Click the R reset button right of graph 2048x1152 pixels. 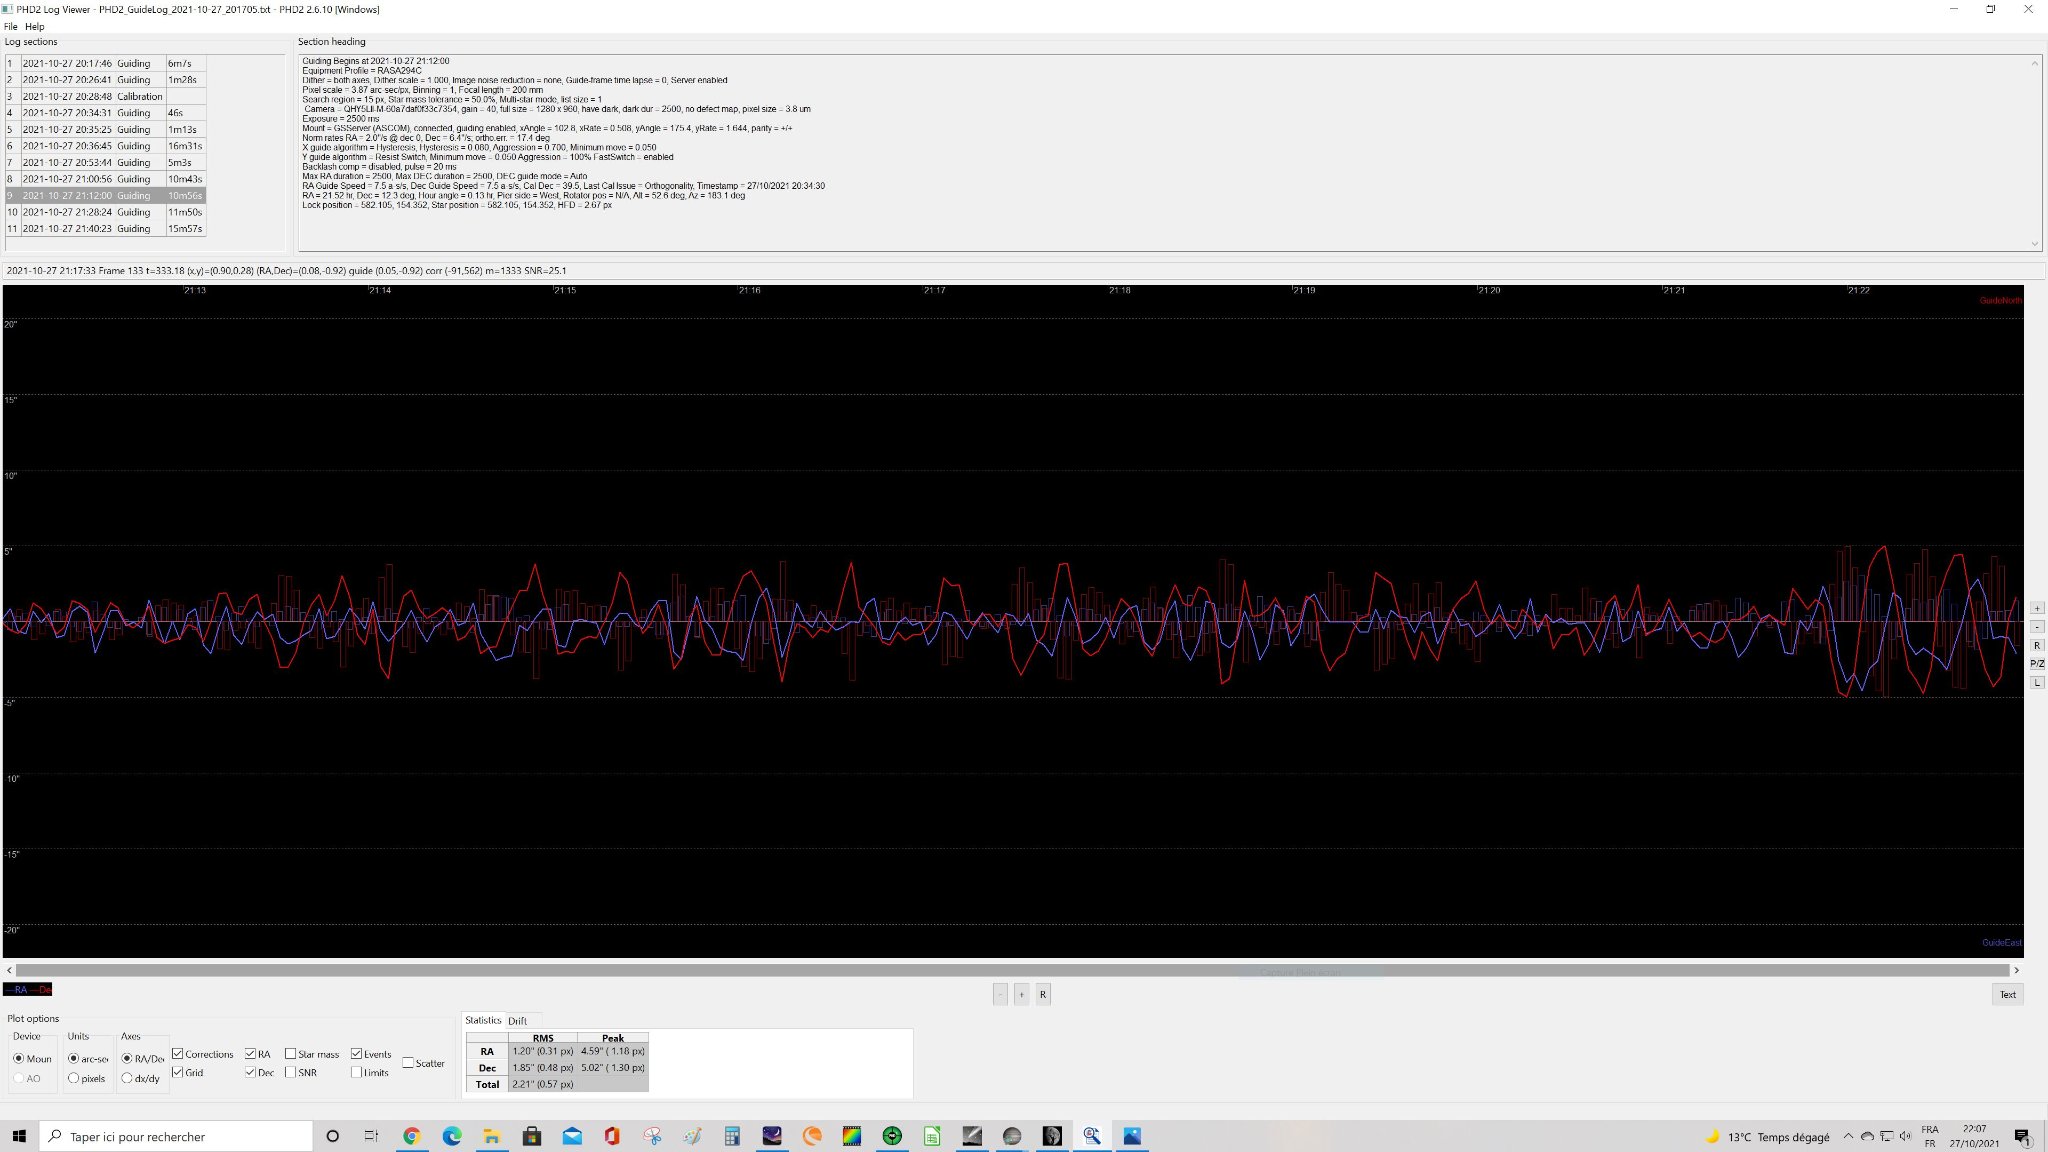click(x=2037, y=646)
